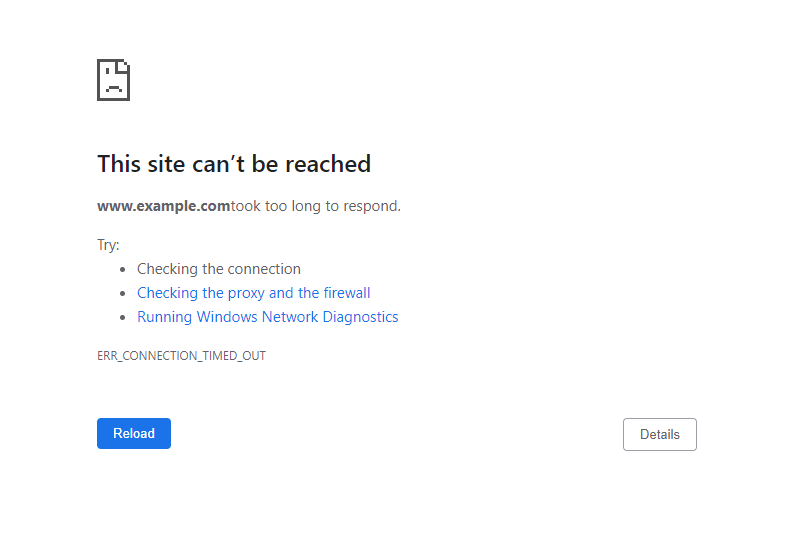
Task: Click the This site can't be reached heading
Action: tap(234, 164)
